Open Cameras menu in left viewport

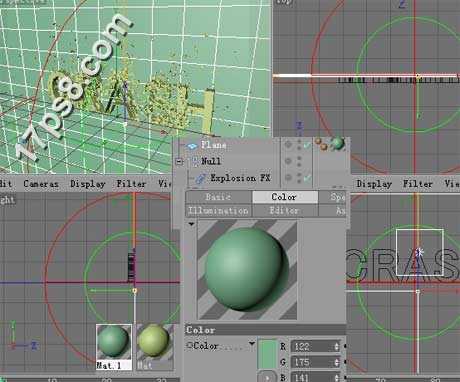coord(41,184)
